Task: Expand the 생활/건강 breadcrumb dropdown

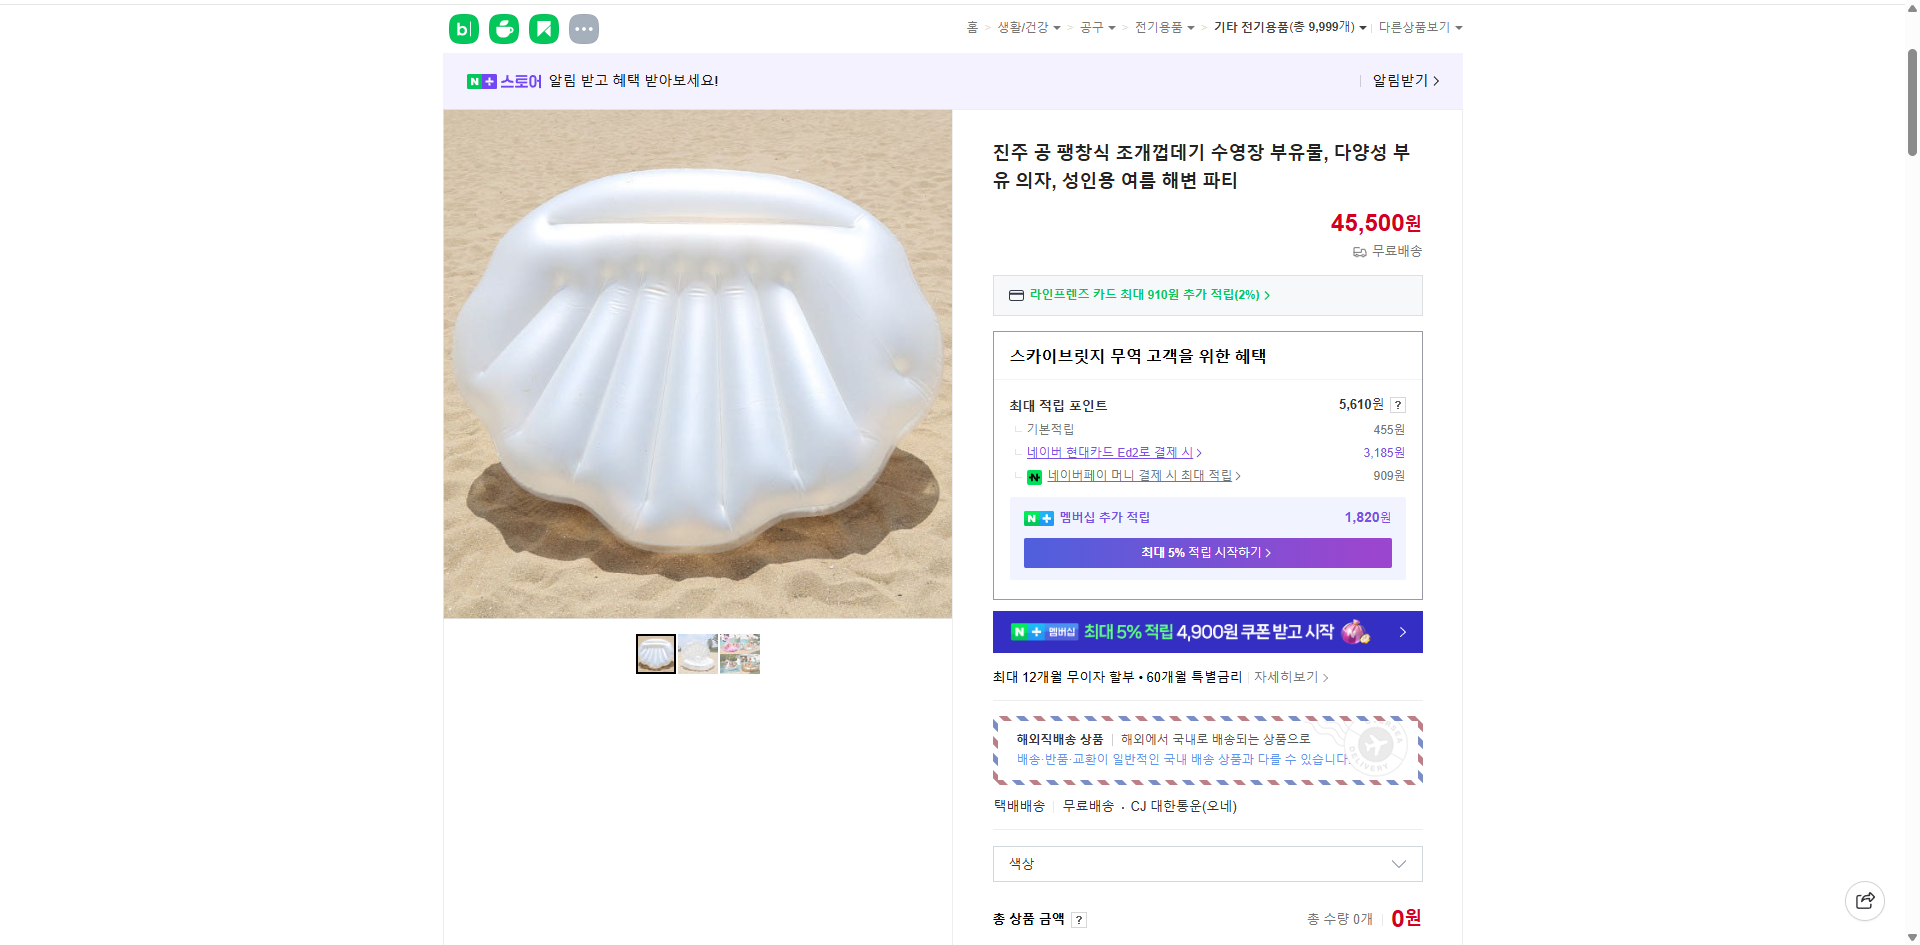Action: [1027, 27]
